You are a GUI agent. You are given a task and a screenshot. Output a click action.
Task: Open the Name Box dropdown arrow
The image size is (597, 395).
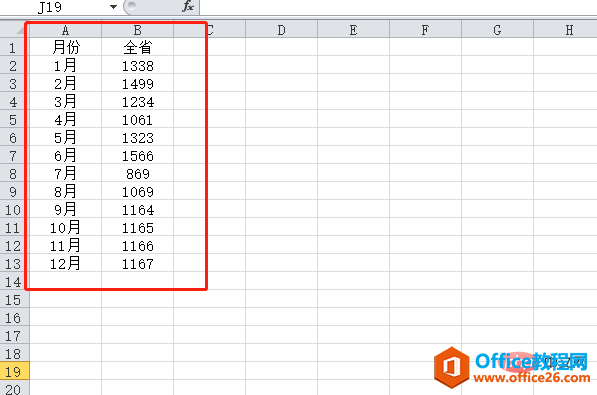click(x=113, y=7)
